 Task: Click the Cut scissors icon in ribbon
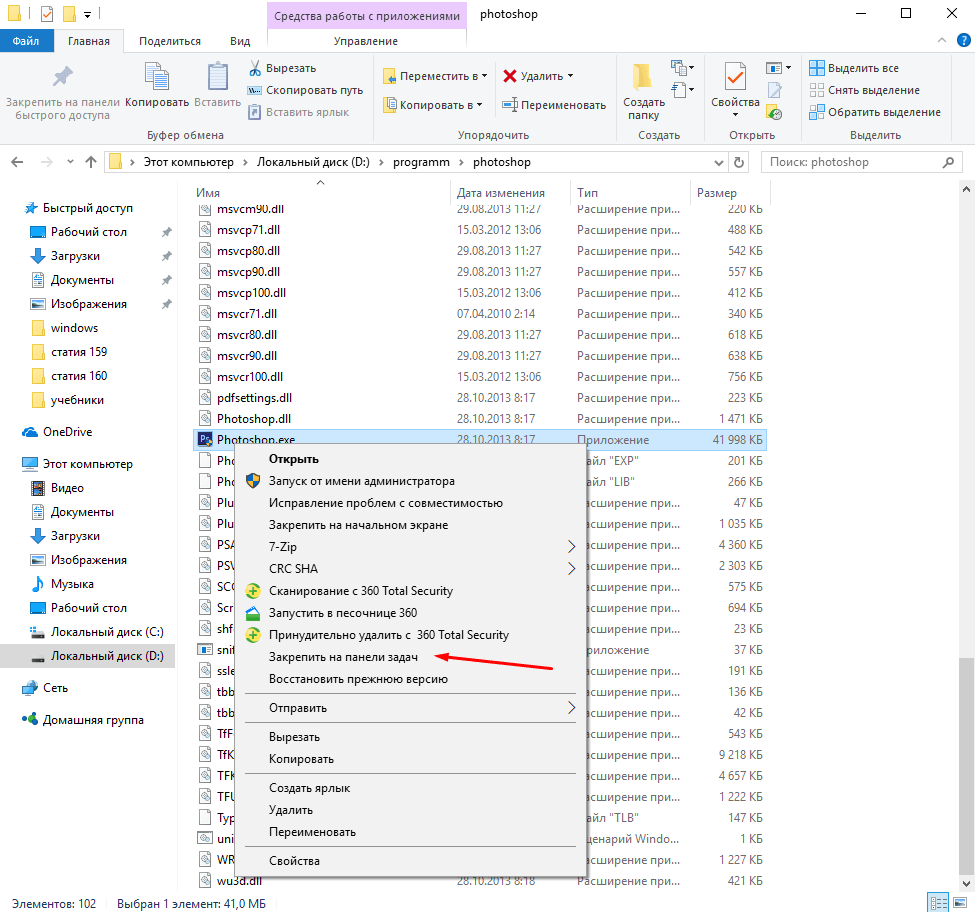(x=256, y=68)
